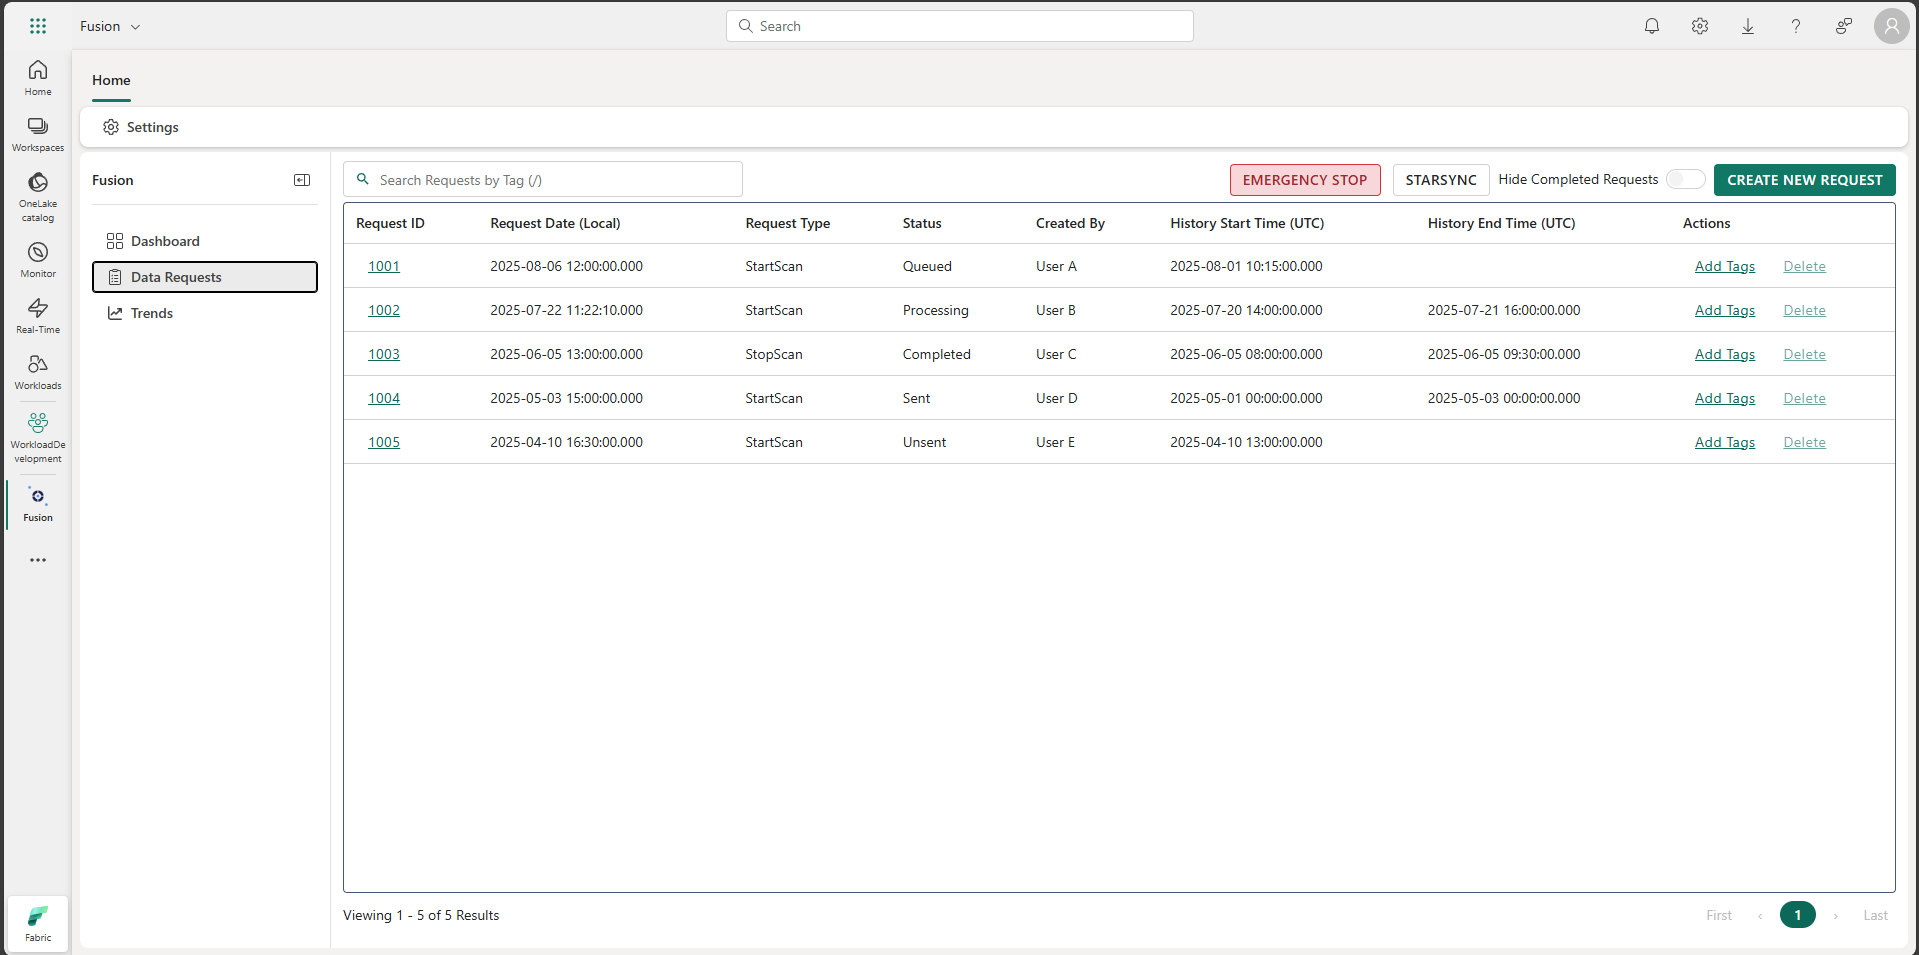Click the EMERGENCY STOP button
1919x955 pixels.
coord(1305,180)
